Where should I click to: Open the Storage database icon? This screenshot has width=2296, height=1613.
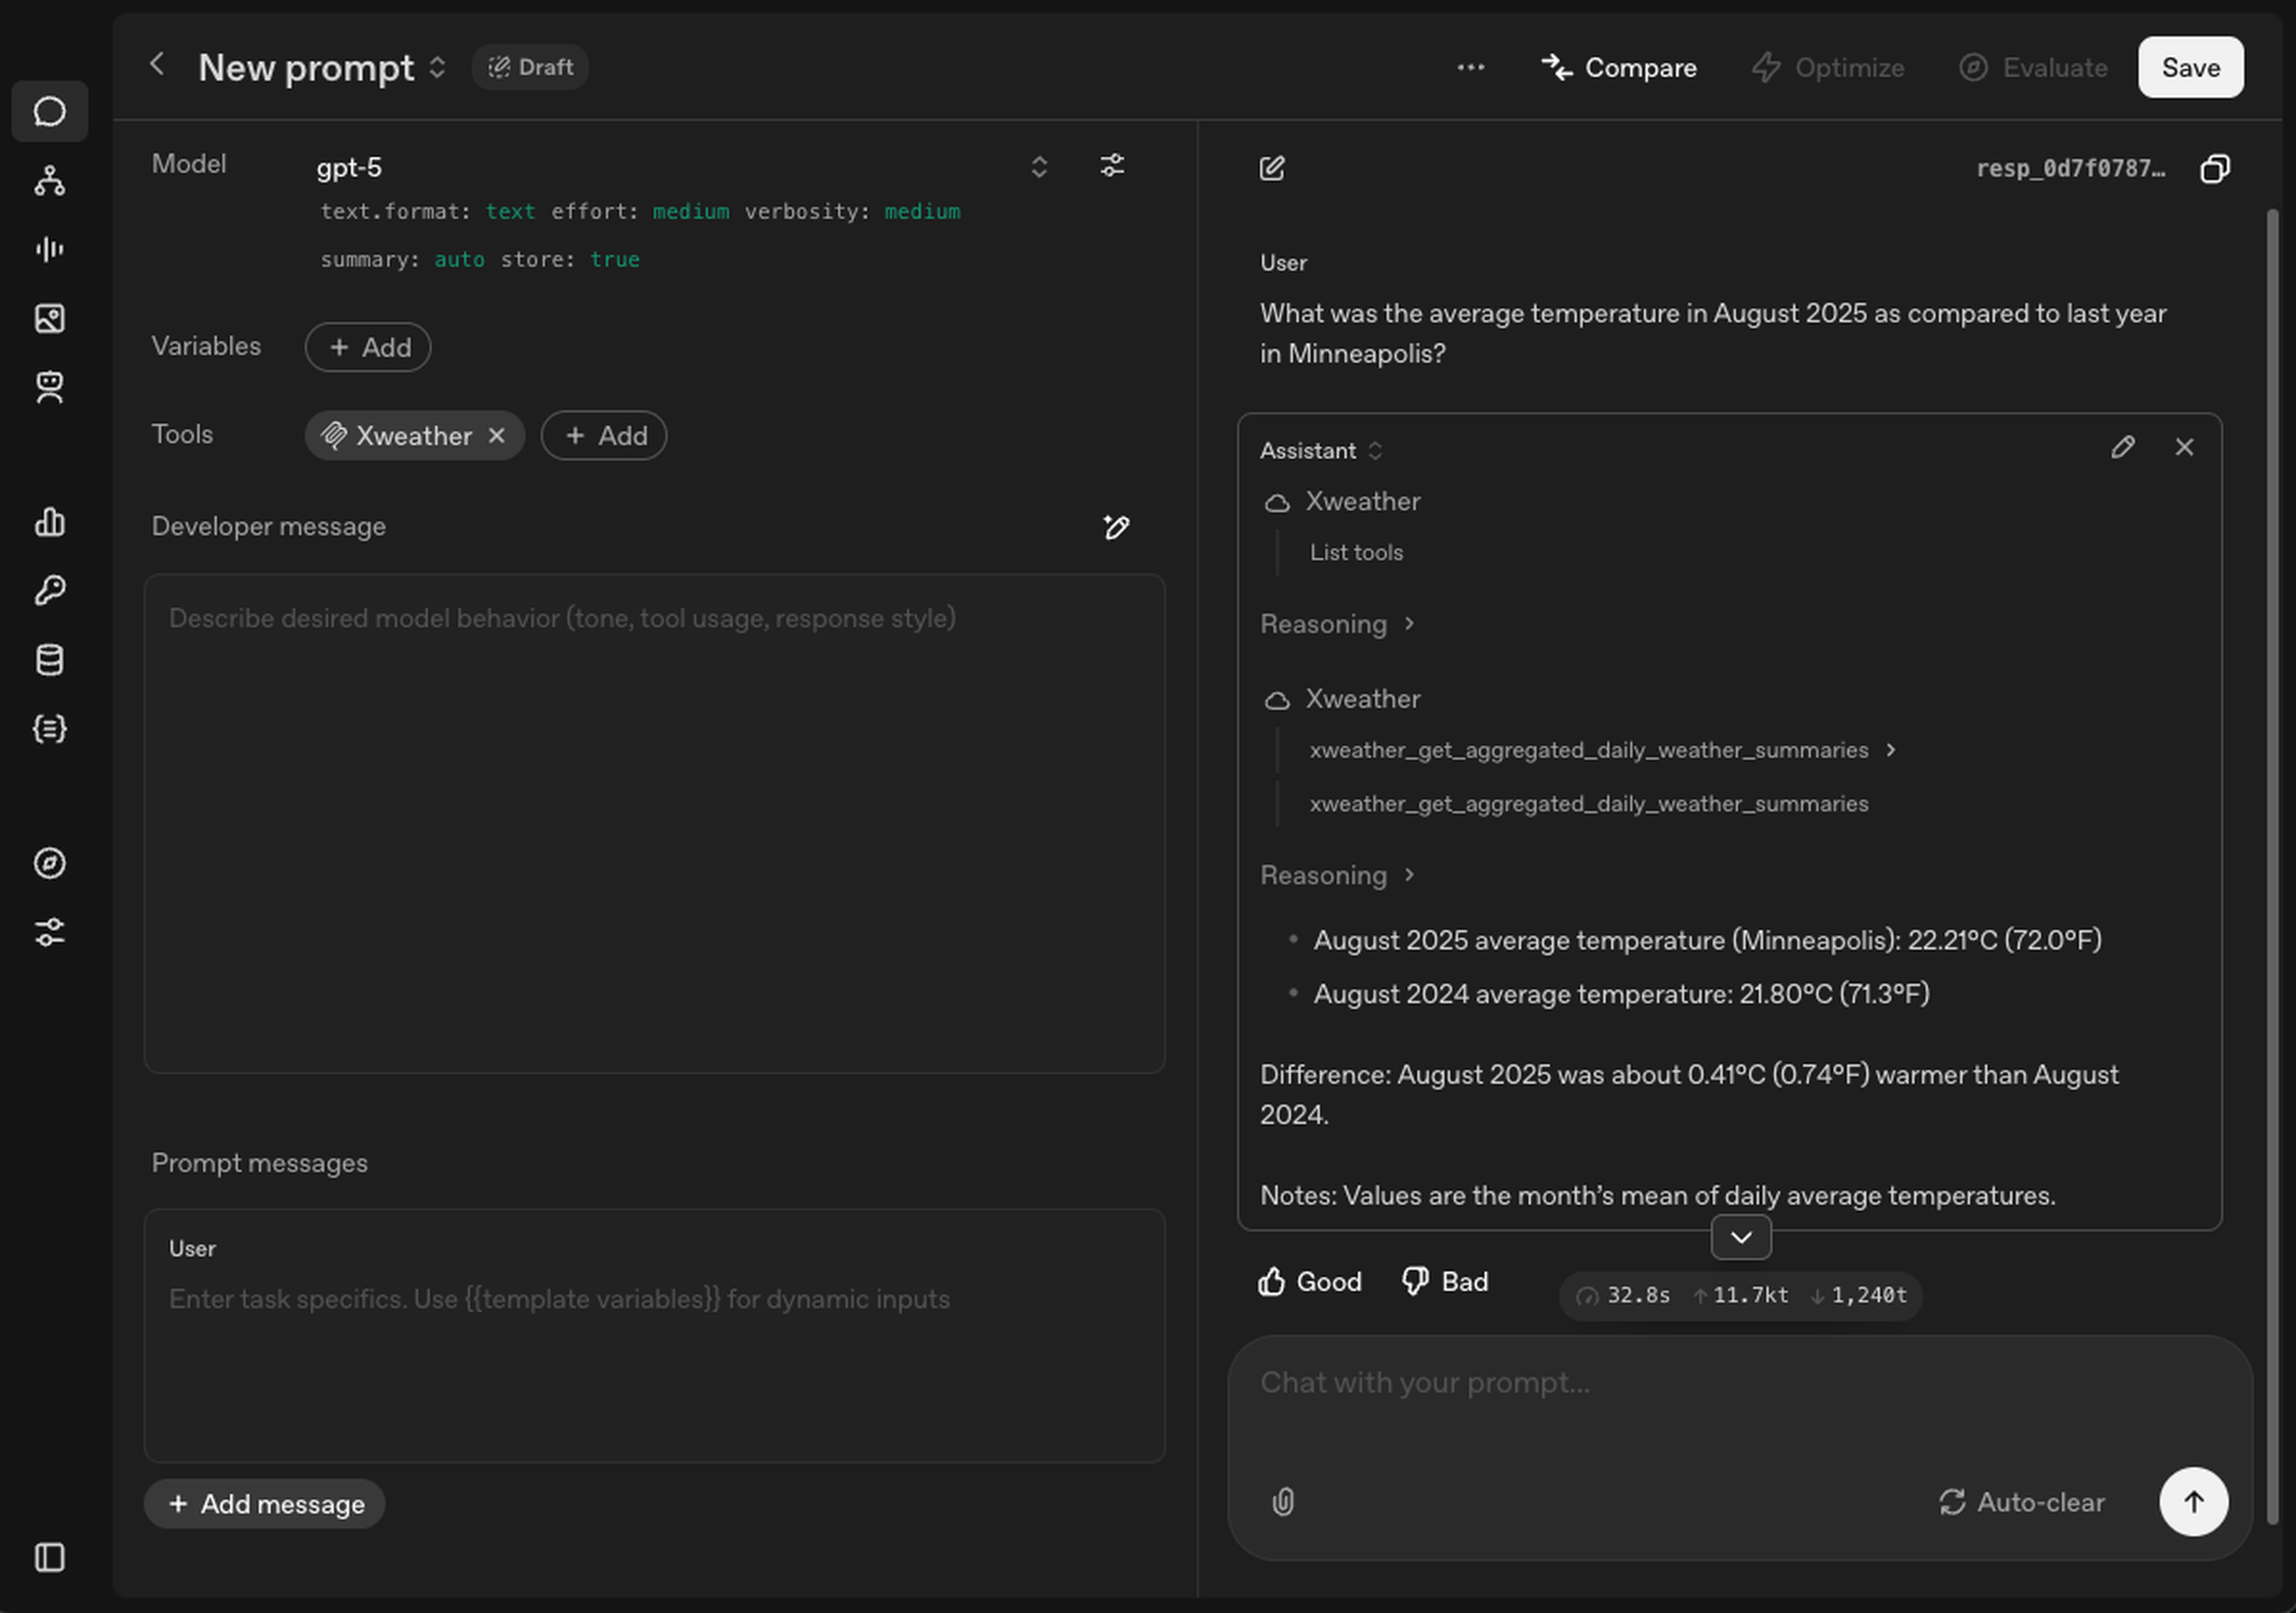49,660
